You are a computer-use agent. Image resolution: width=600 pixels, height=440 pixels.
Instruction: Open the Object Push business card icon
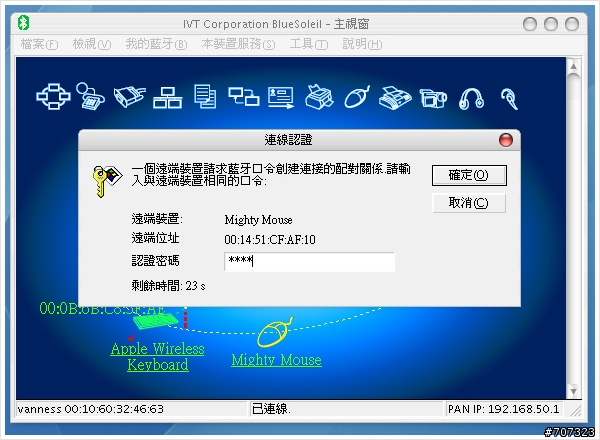(281, 97)
